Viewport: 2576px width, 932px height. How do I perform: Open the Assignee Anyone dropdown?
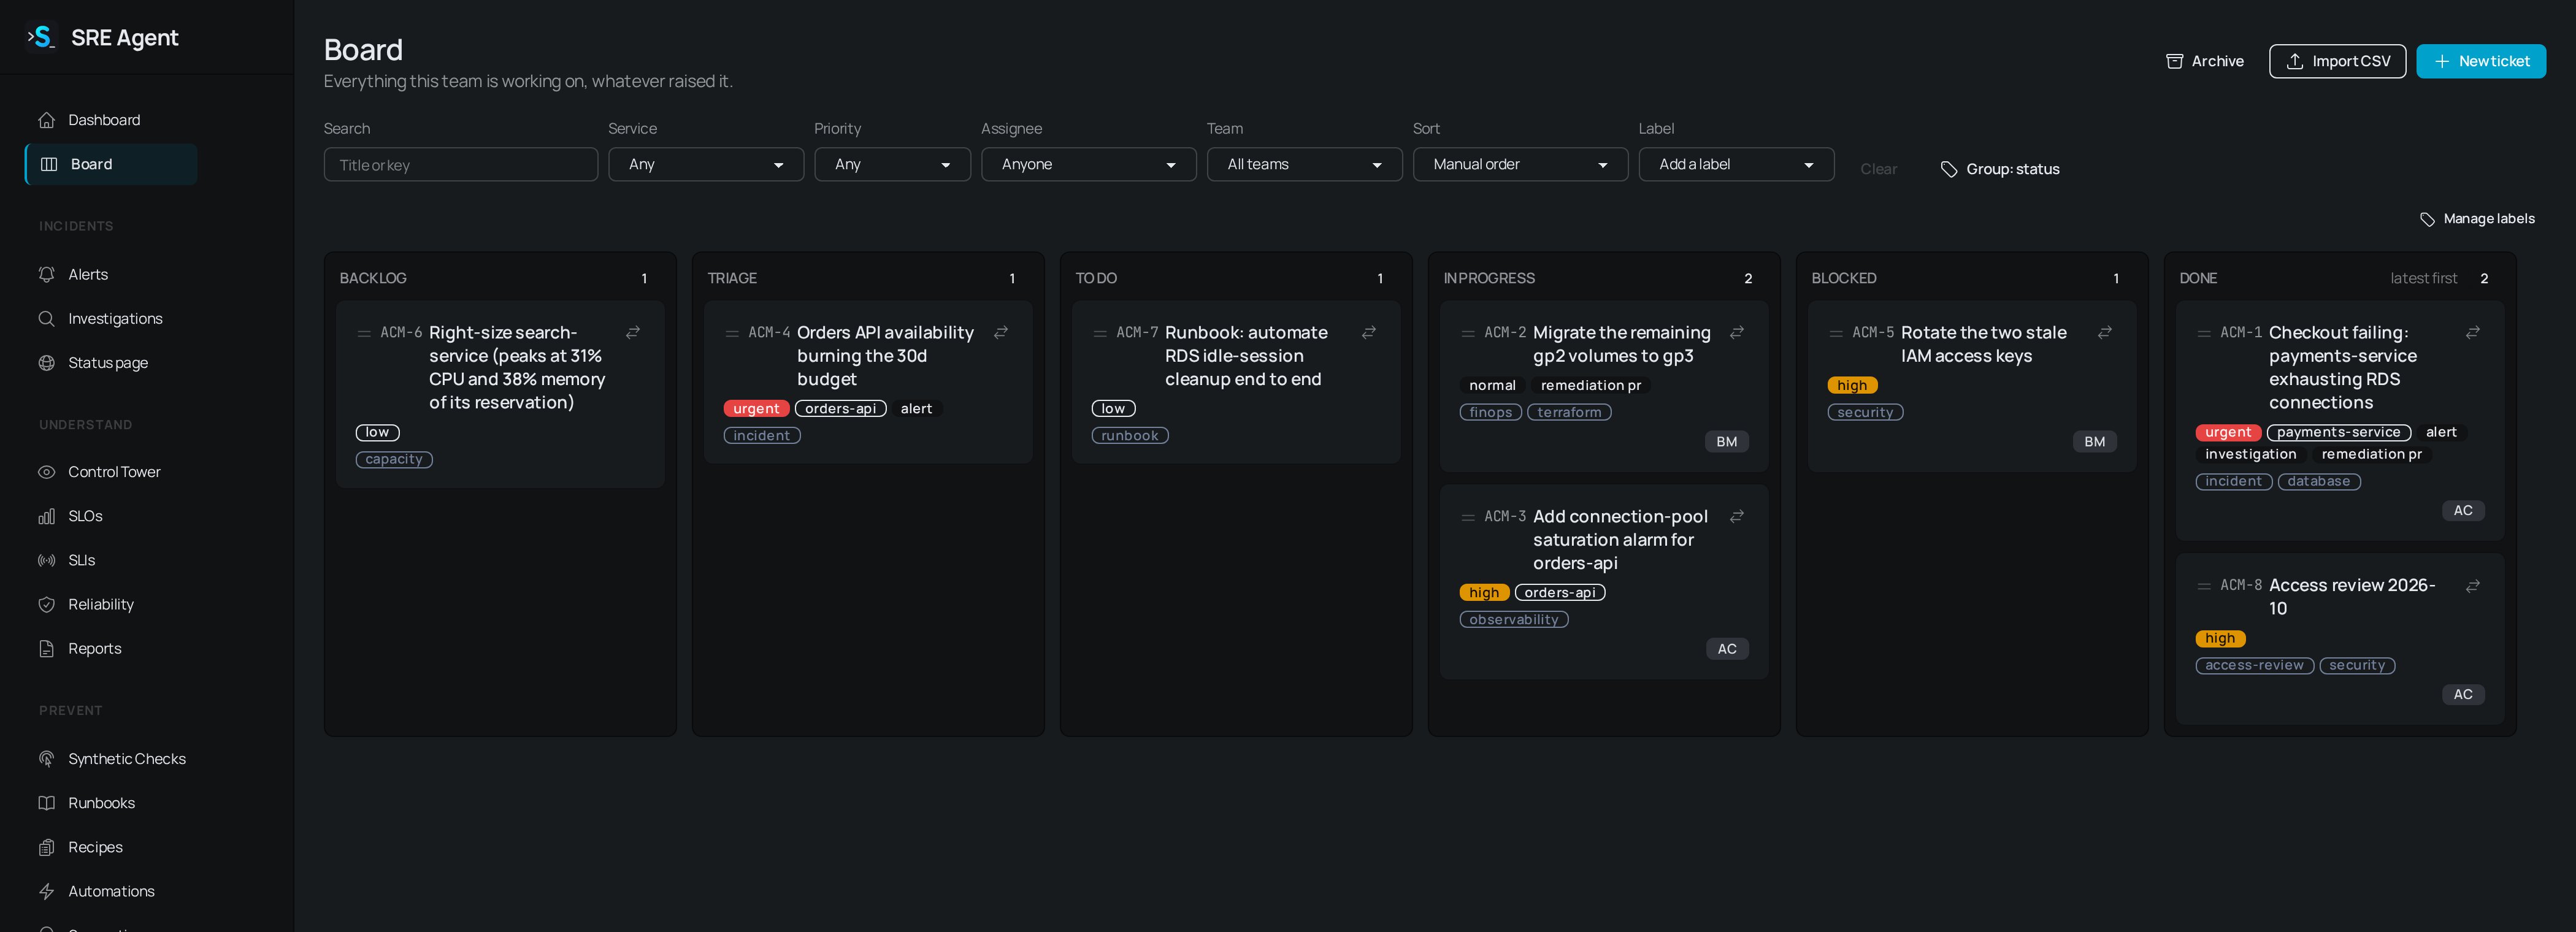coord(1088,164)
